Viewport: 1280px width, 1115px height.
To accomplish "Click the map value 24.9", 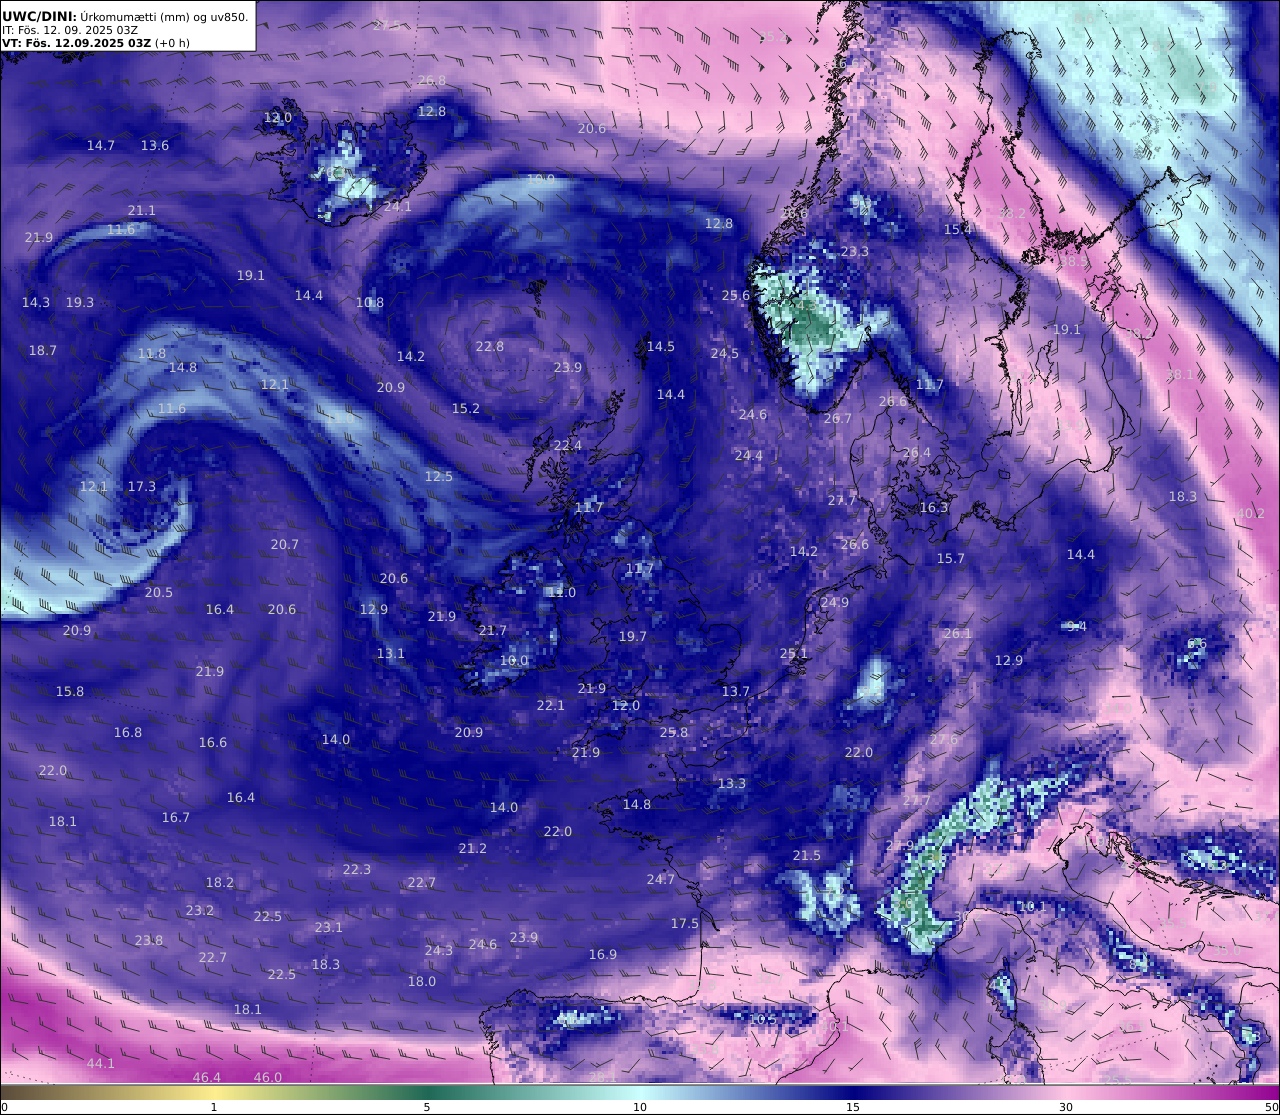I will [x=835, y=602].
